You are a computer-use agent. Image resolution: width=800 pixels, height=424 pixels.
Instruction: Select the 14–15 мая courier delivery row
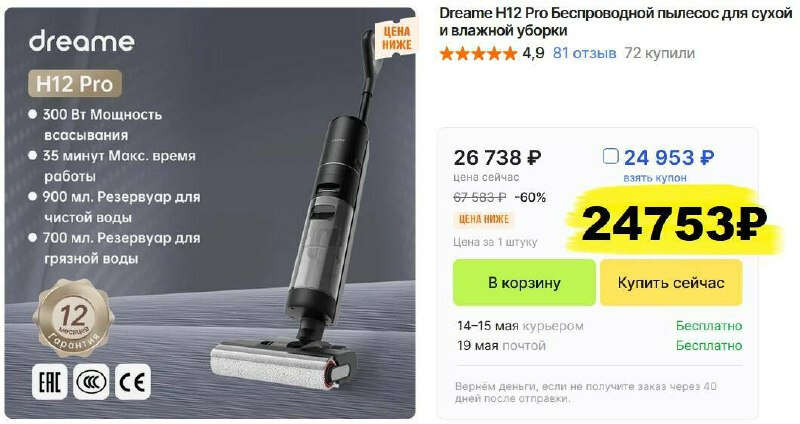point(599,326)
